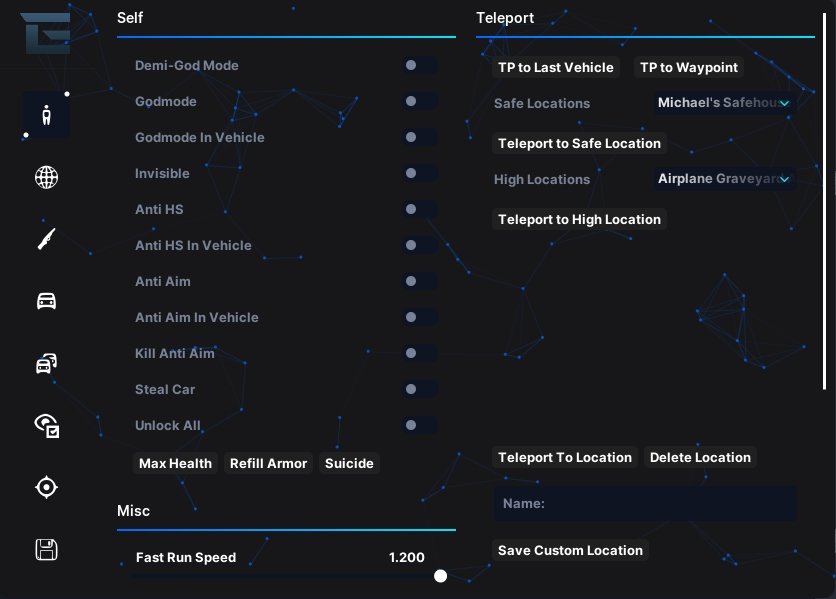This screenshot has width=836, height=599.
Task: Click Max Health button
Action: 175,463
